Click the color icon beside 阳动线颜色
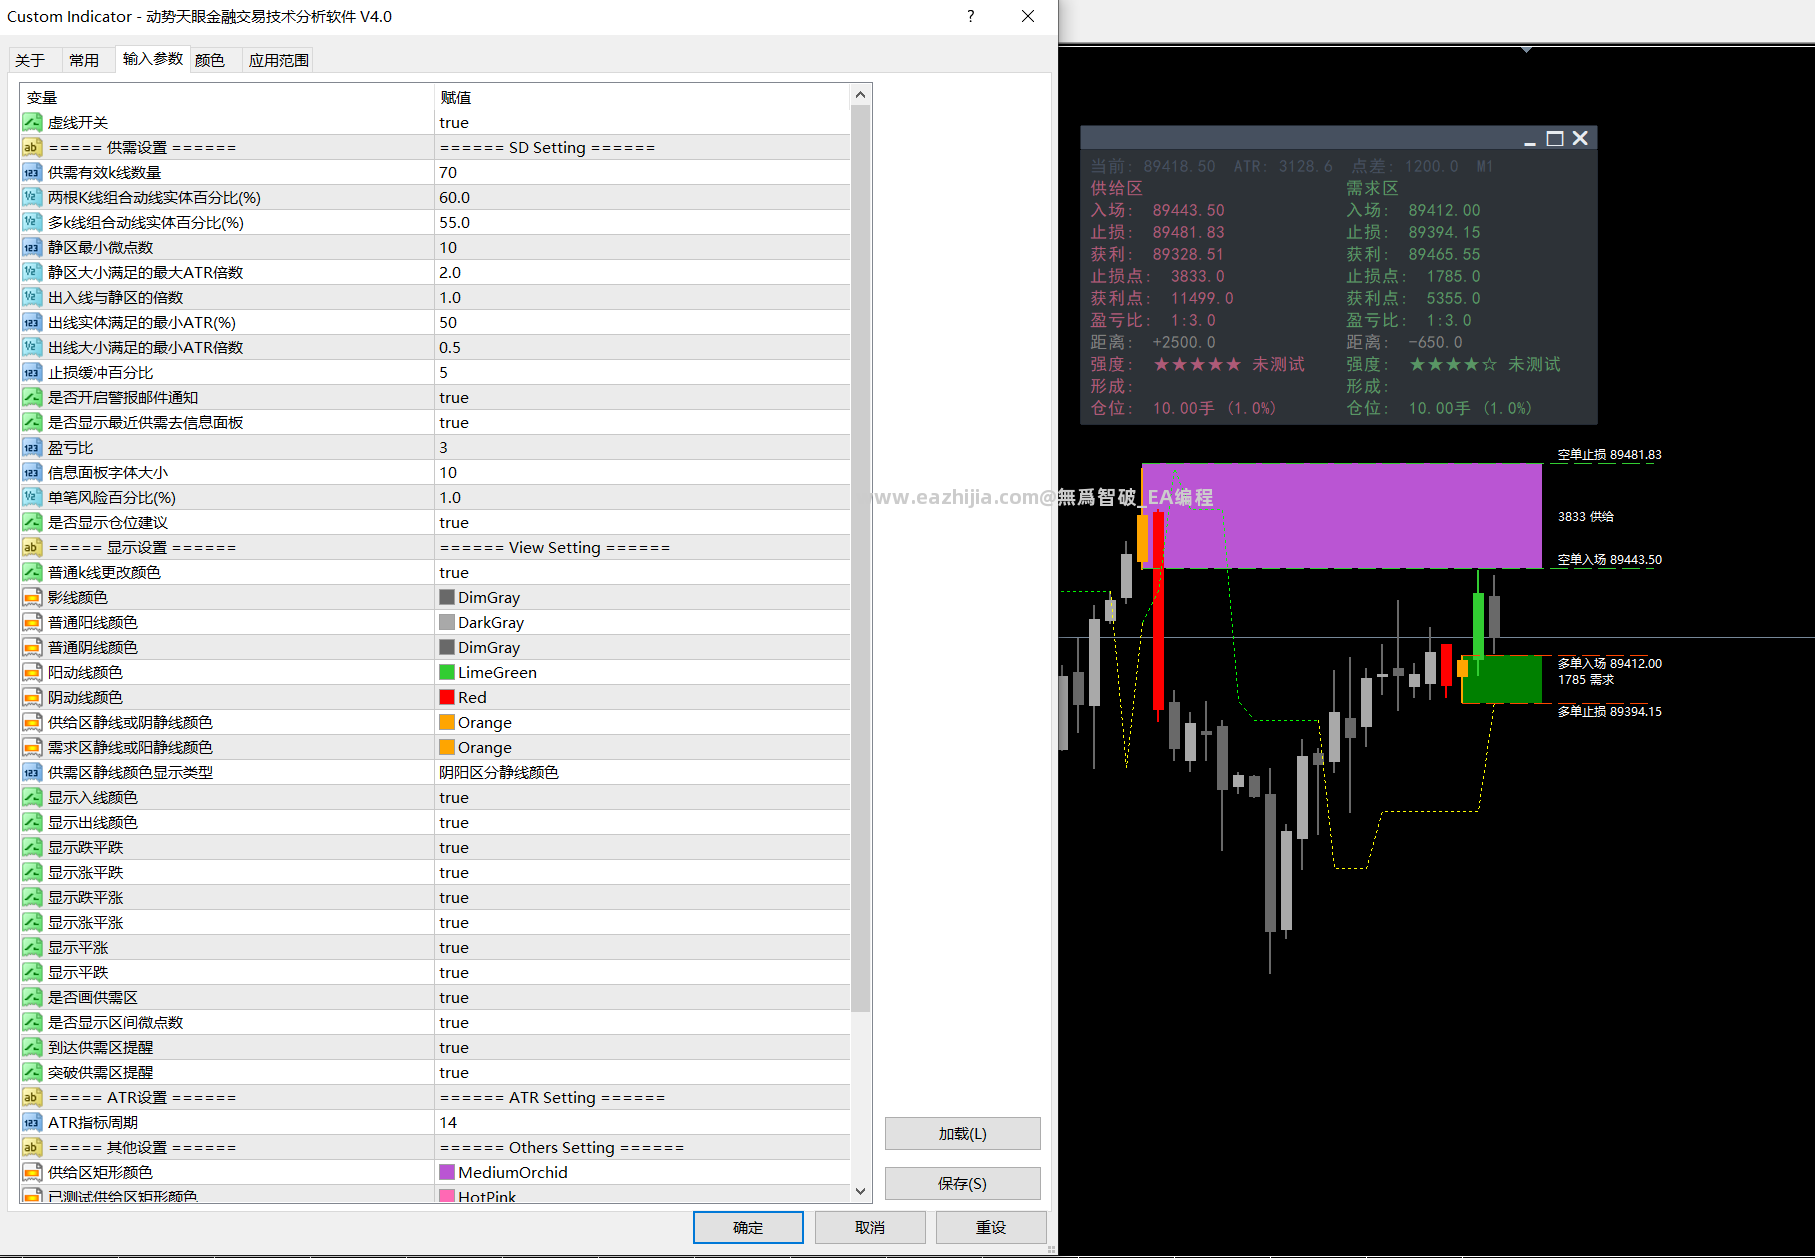This screenshot has width=1815, height=1258. tap(32, 672)
